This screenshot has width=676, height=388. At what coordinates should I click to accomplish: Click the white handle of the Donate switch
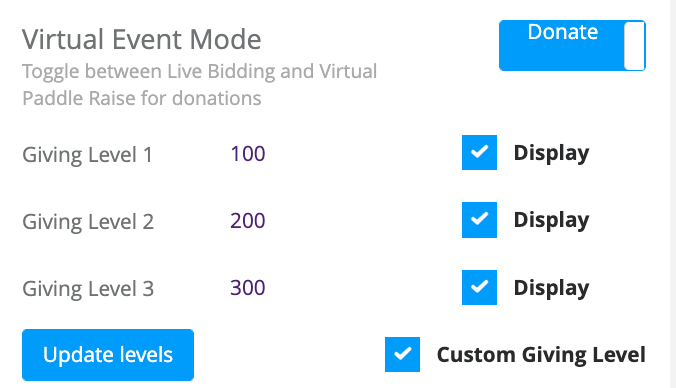pyautogui.click(x=634, y=46)
